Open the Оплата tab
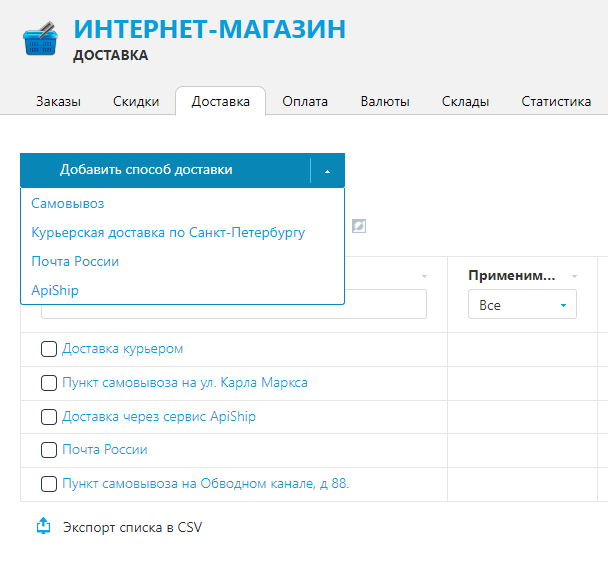Image resolution: width=608 pixels, height=571 pixels. [305, 102]
